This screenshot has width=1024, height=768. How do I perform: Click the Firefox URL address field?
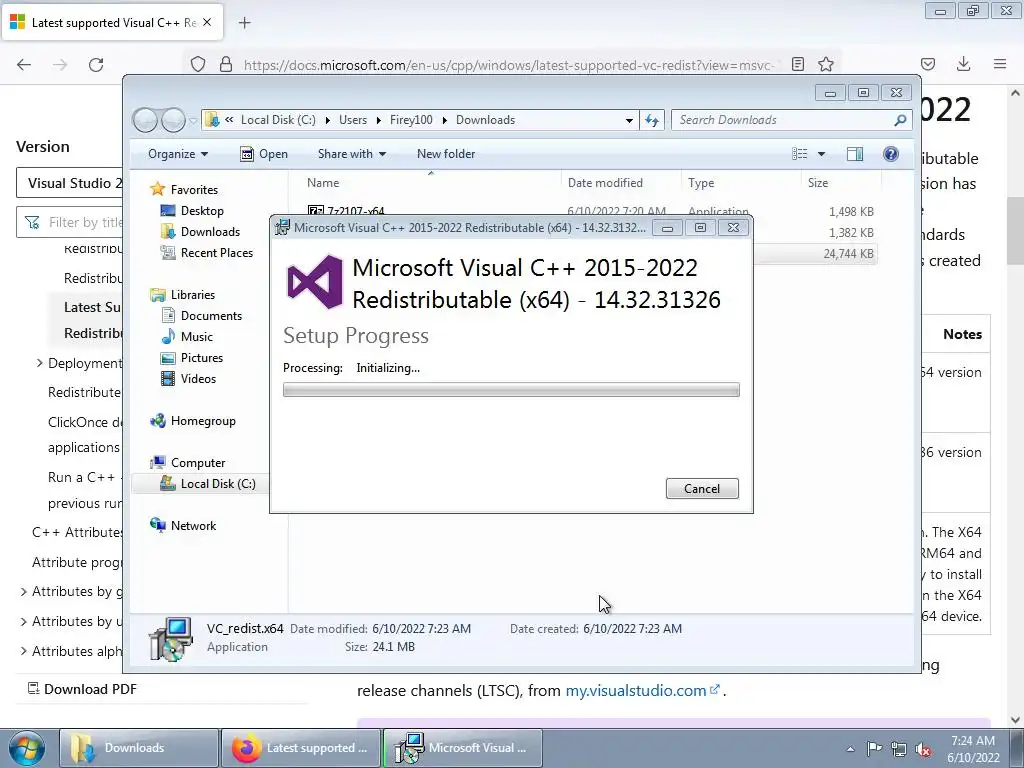click(x=508, y=65)
